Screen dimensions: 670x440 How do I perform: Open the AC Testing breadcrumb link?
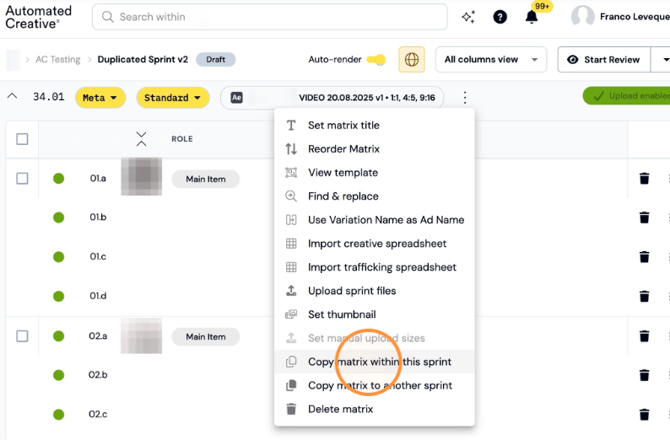58,59
